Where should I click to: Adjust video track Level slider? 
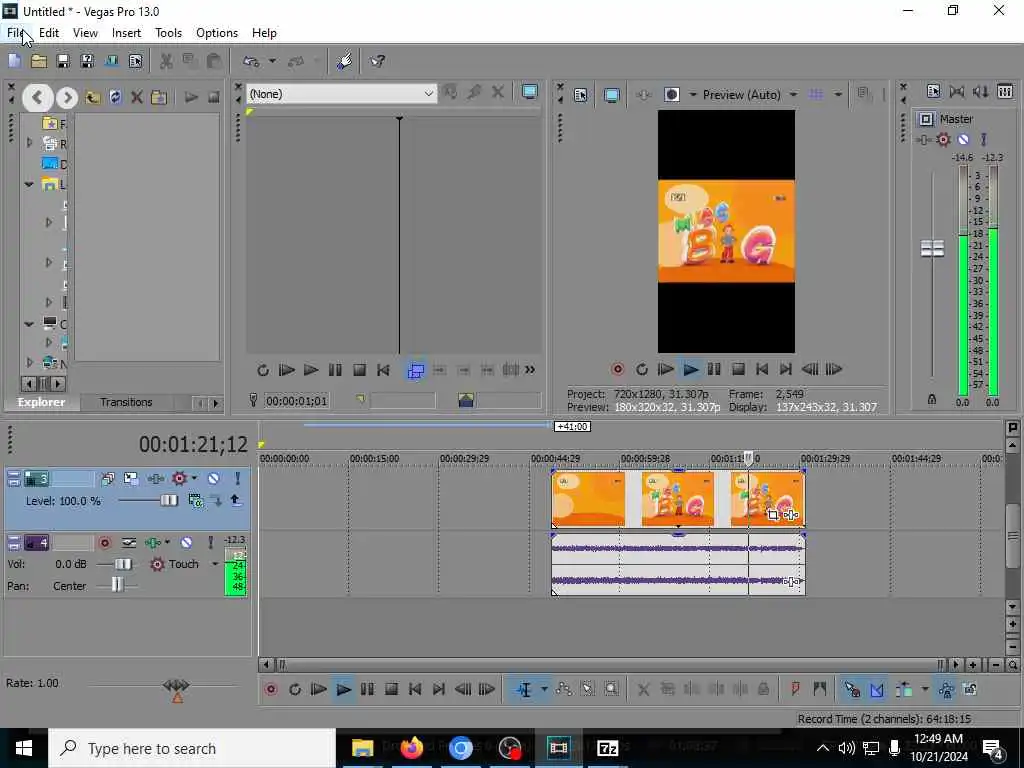click(168, 501)
